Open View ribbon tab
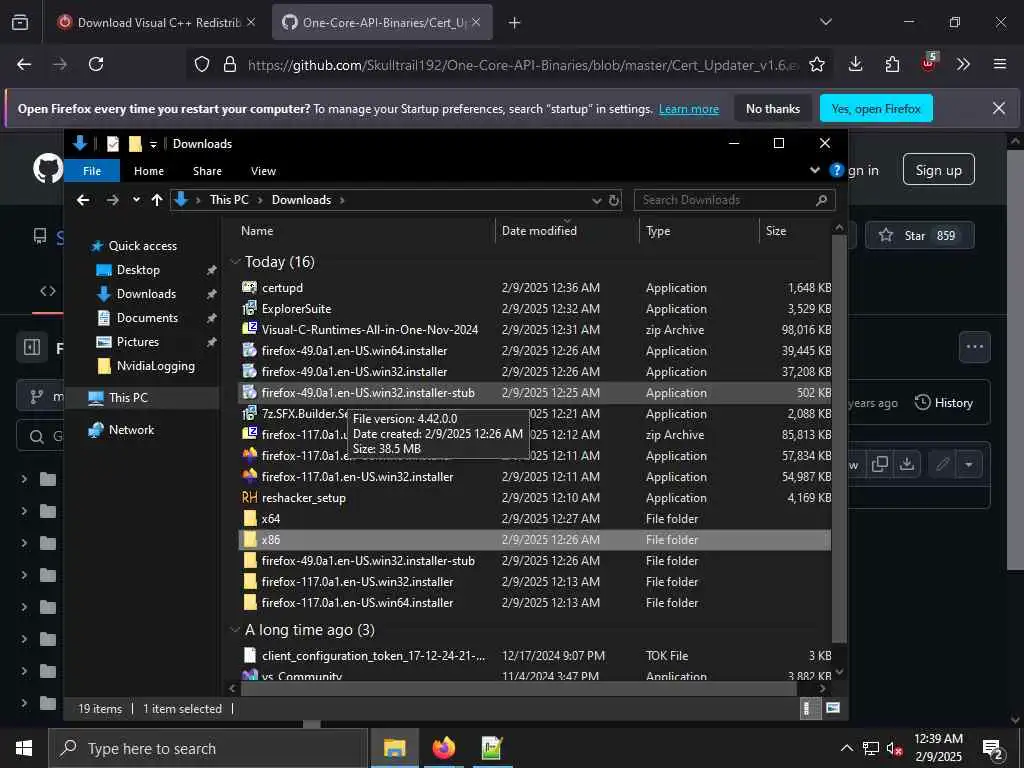This screenshot has height=768, width=1024. (263, 170)
